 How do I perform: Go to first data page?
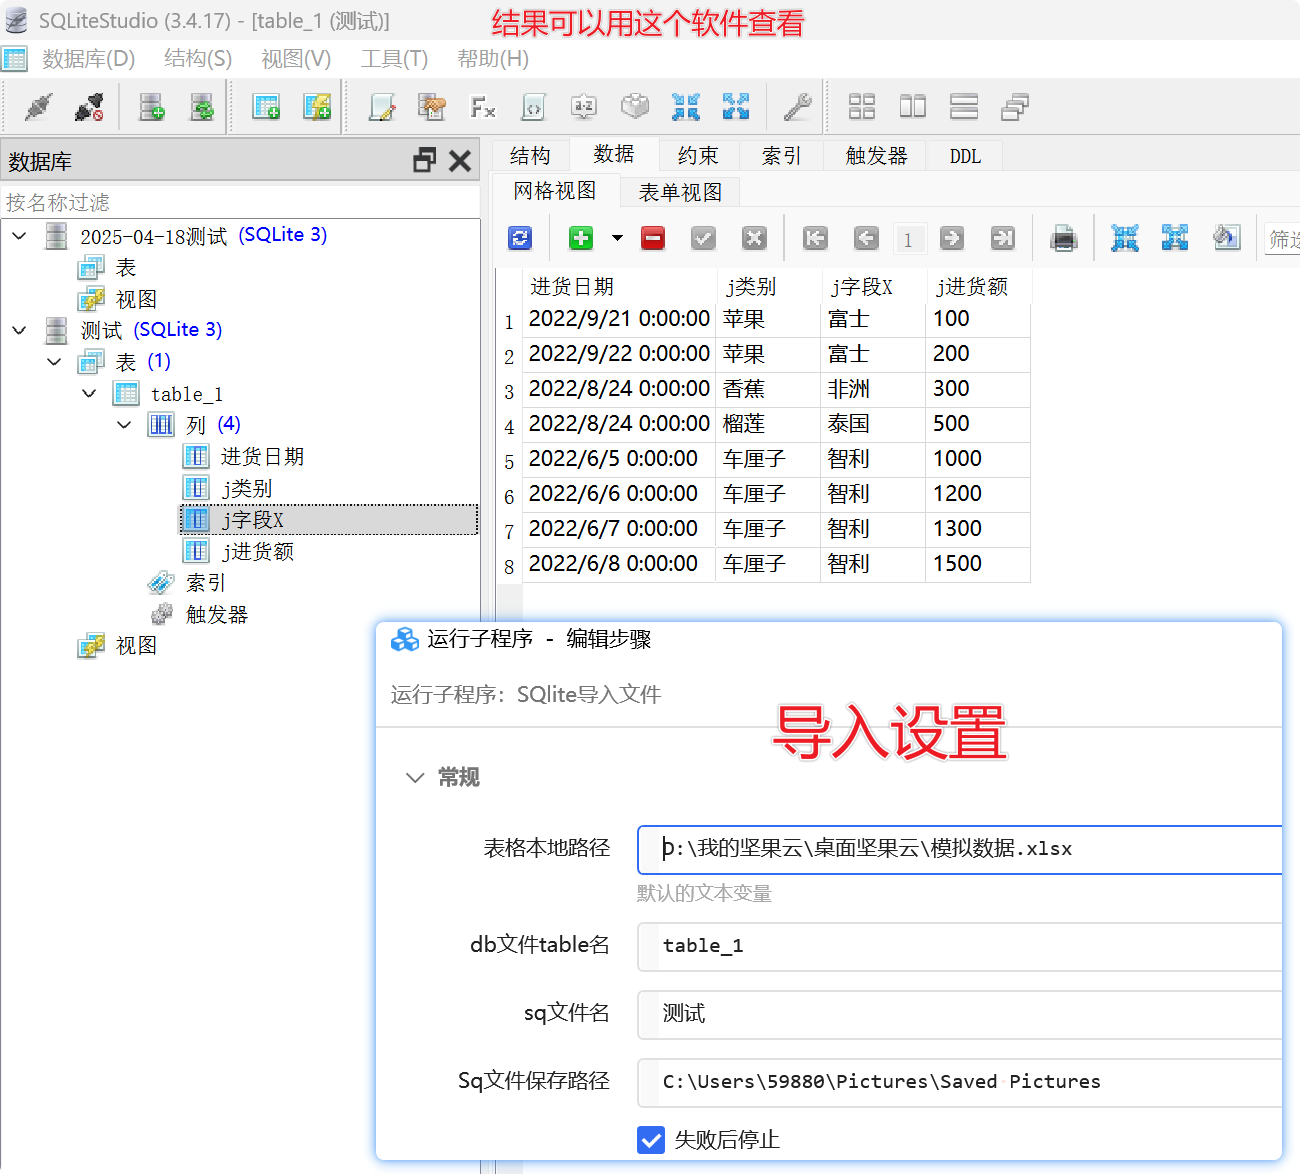[x=816, y=238]
